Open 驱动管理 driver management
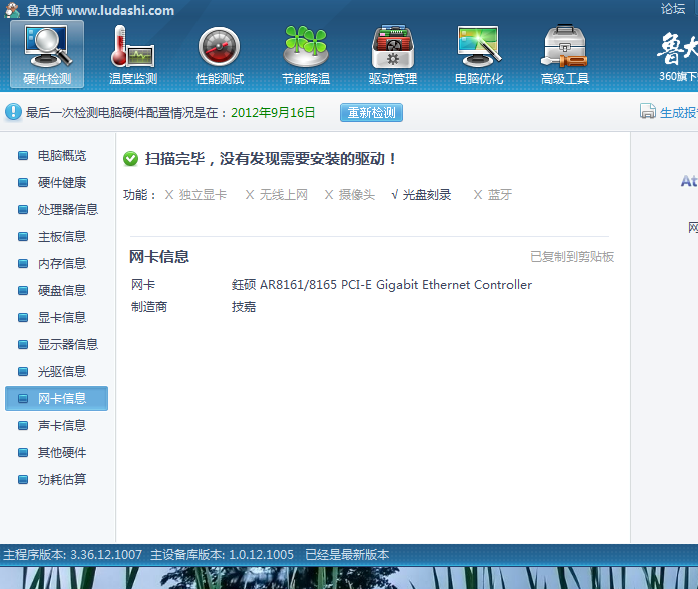The height and width of the screenshot is (589, 698). (393, 54)
